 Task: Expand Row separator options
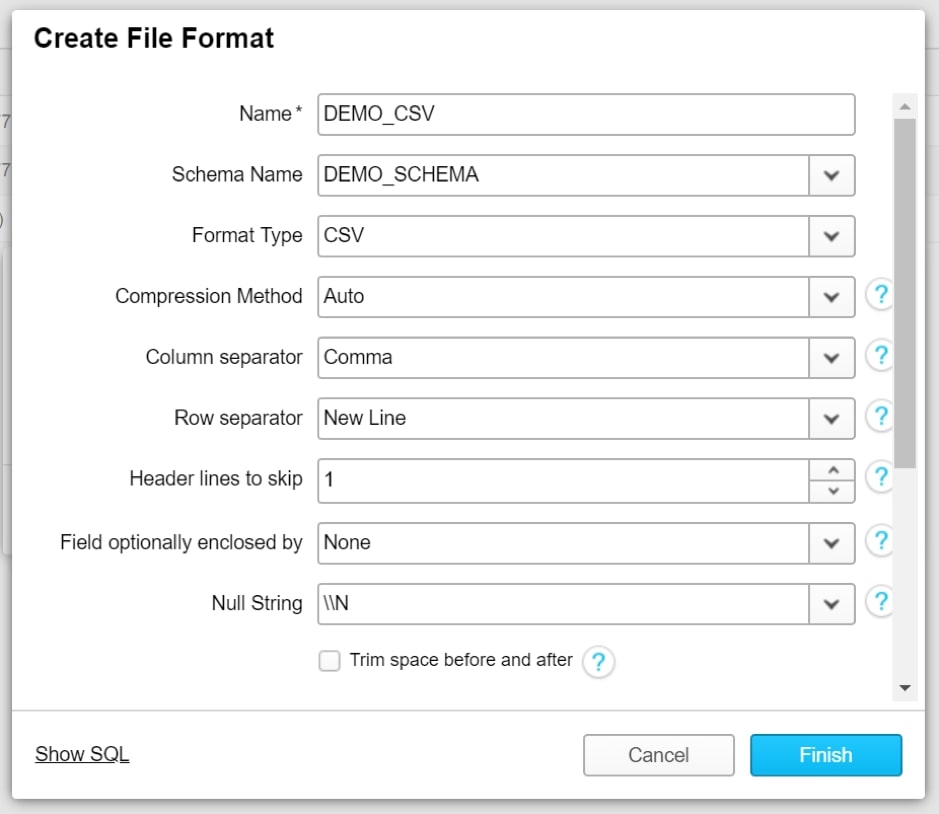(x=831, y=419)
